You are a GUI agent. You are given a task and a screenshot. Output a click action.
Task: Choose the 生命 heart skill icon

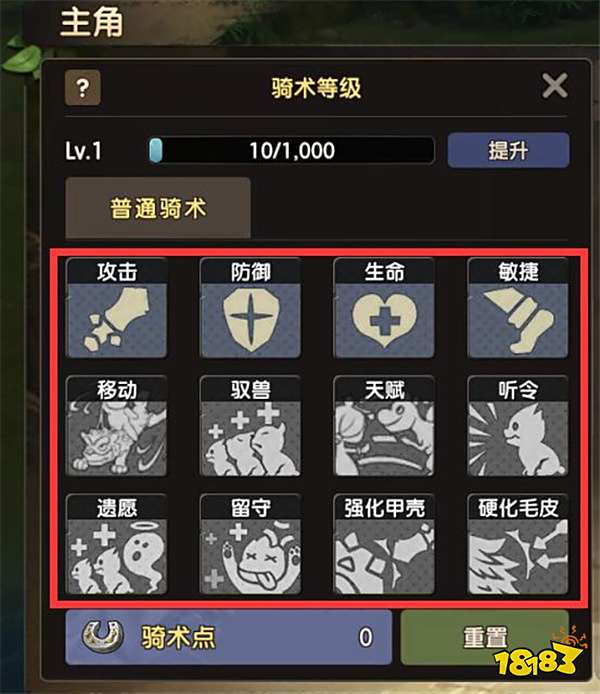[x=384, y=308]
